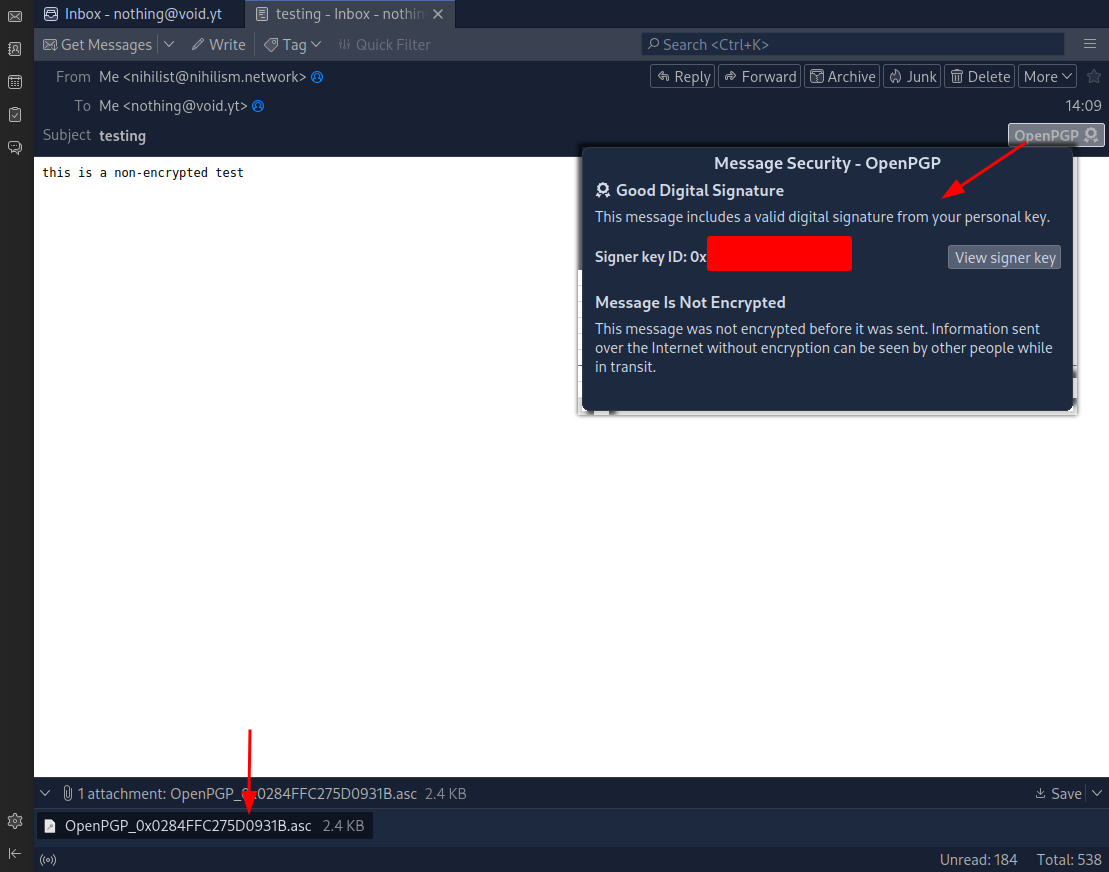The width and height of the screenshot is (1109, 872).
Task: Focus the Search field
Action: [852, 45]
